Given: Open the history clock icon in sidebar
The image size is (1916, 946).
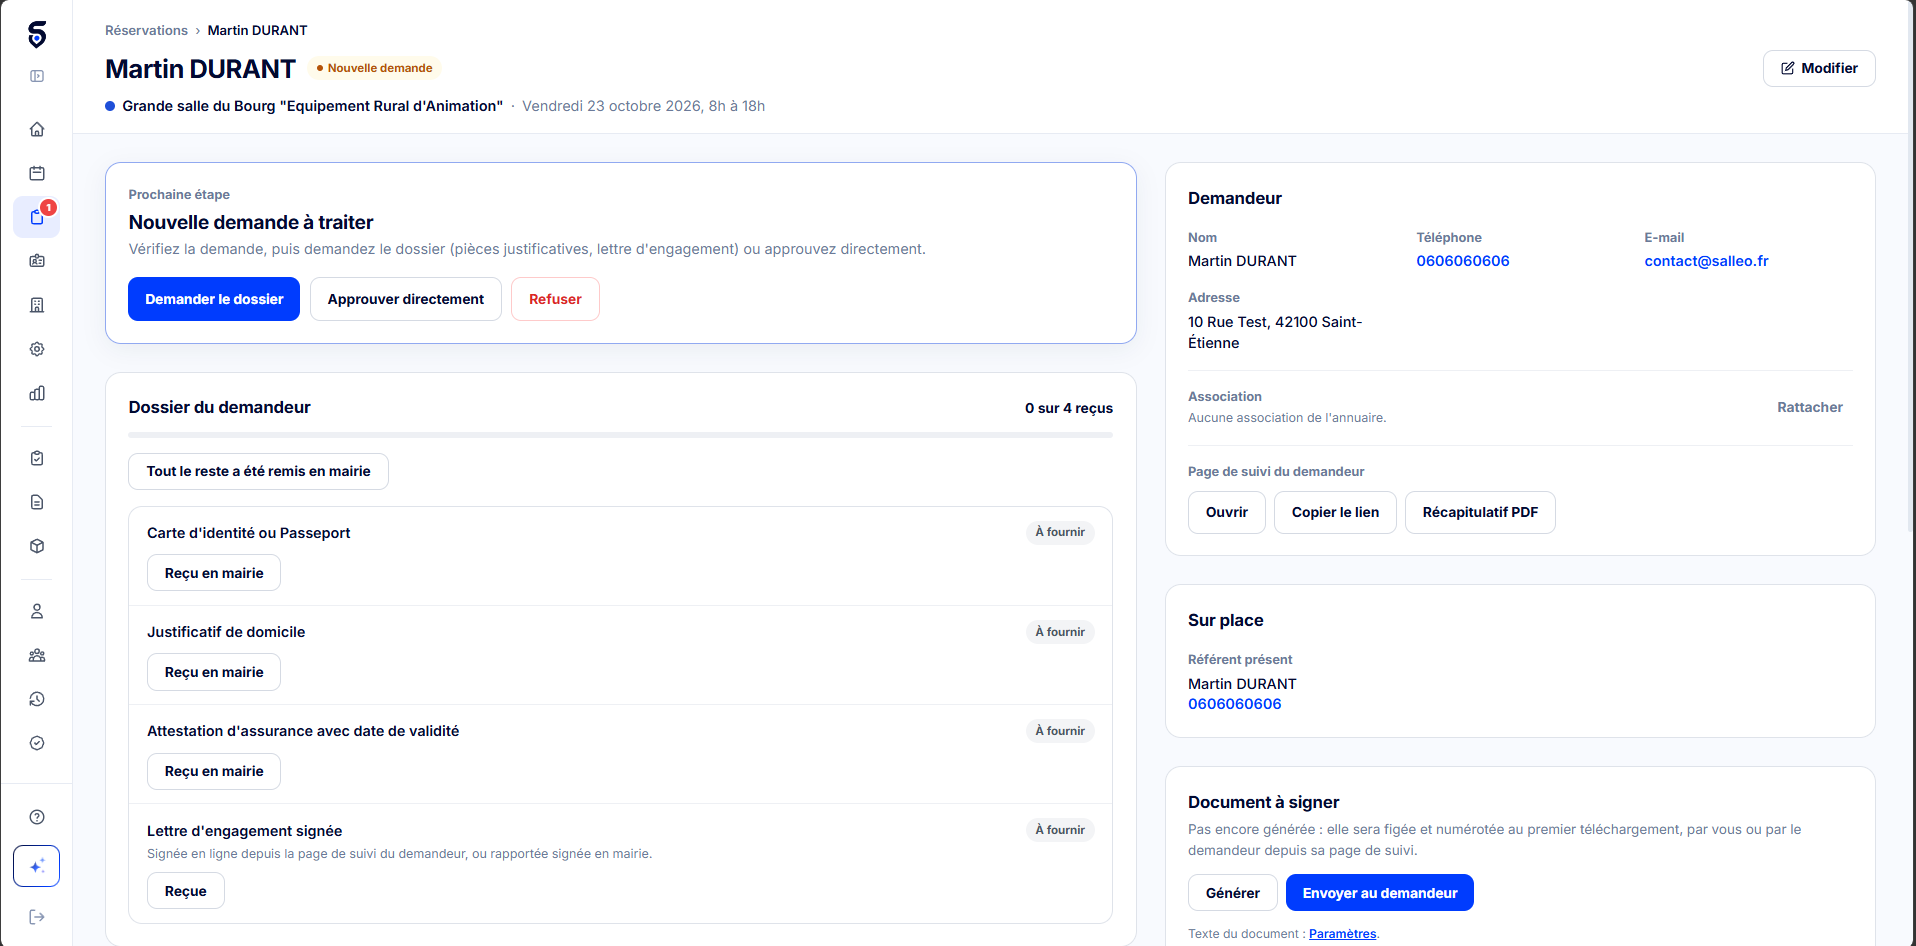Looking at the screenshot, I should pyautogui.click(x=37, y=699).
